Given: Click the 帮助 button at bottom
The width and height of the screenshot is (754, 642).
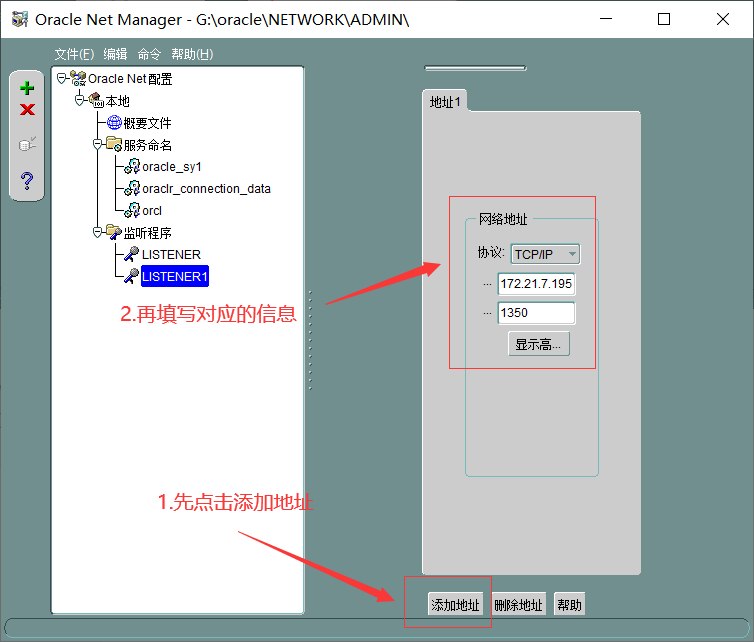Looking at the screenshot, I should tap(569, 604).
